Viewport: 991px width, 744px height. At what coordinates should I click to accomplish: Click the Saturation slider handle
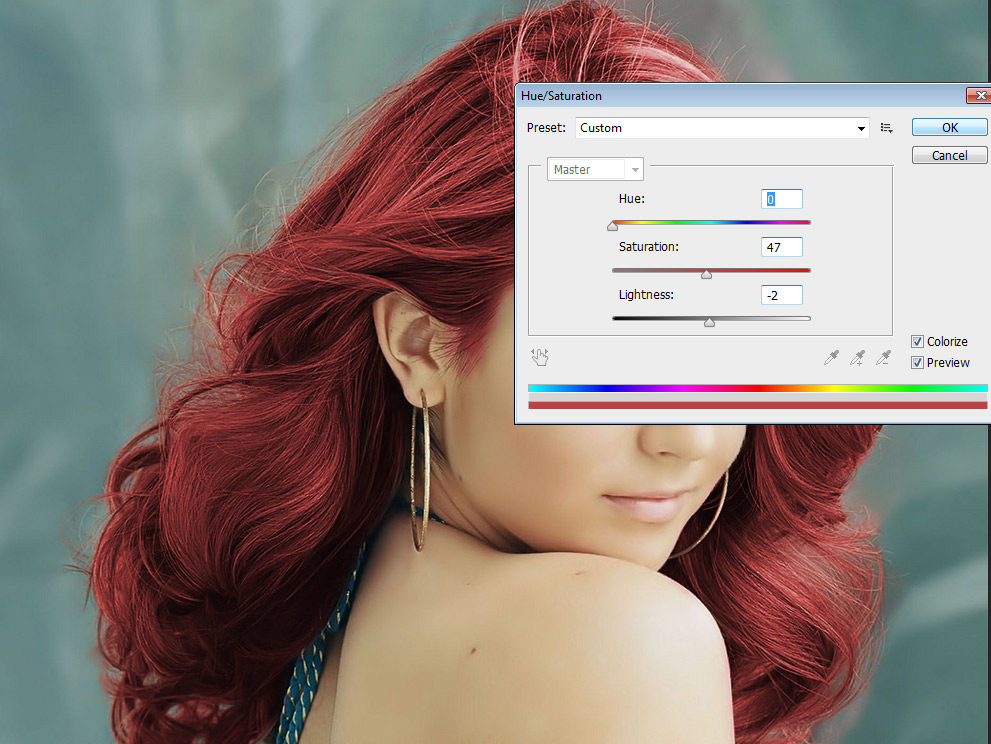point(706,274)
